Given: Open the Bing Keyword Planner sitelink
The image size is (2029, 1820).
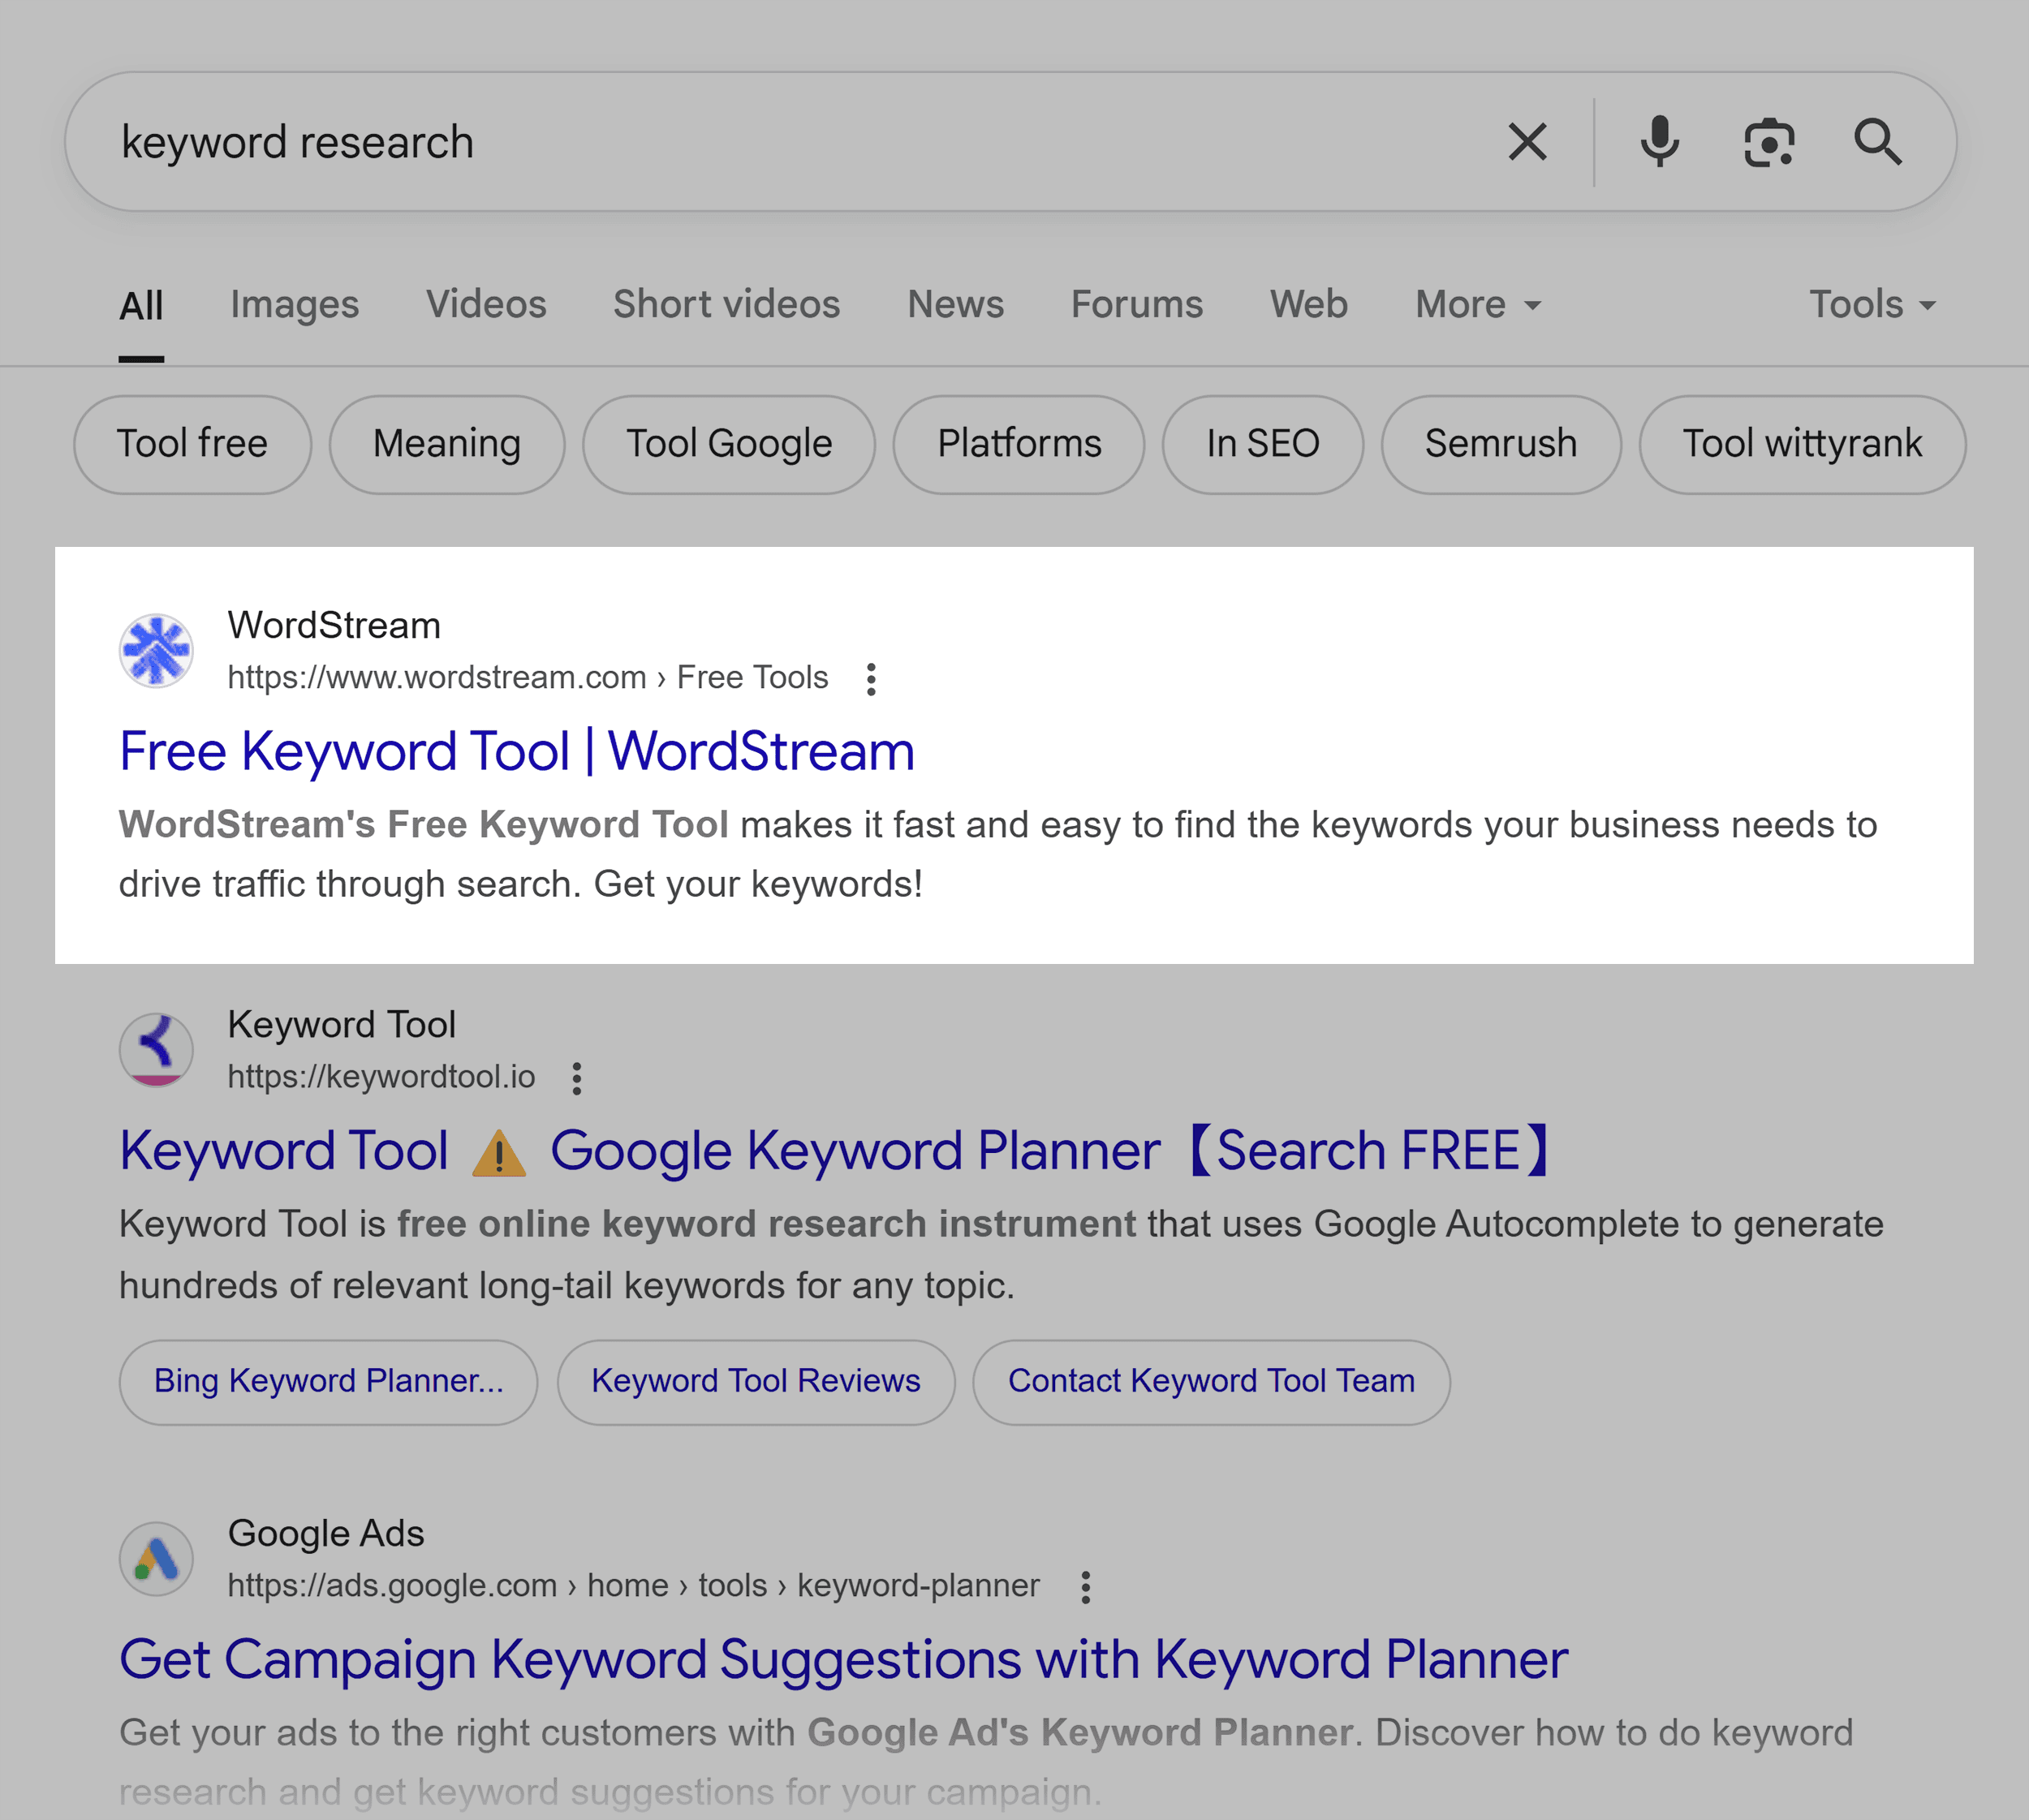Looking at the screenshot, I should tap(328, 1382).
